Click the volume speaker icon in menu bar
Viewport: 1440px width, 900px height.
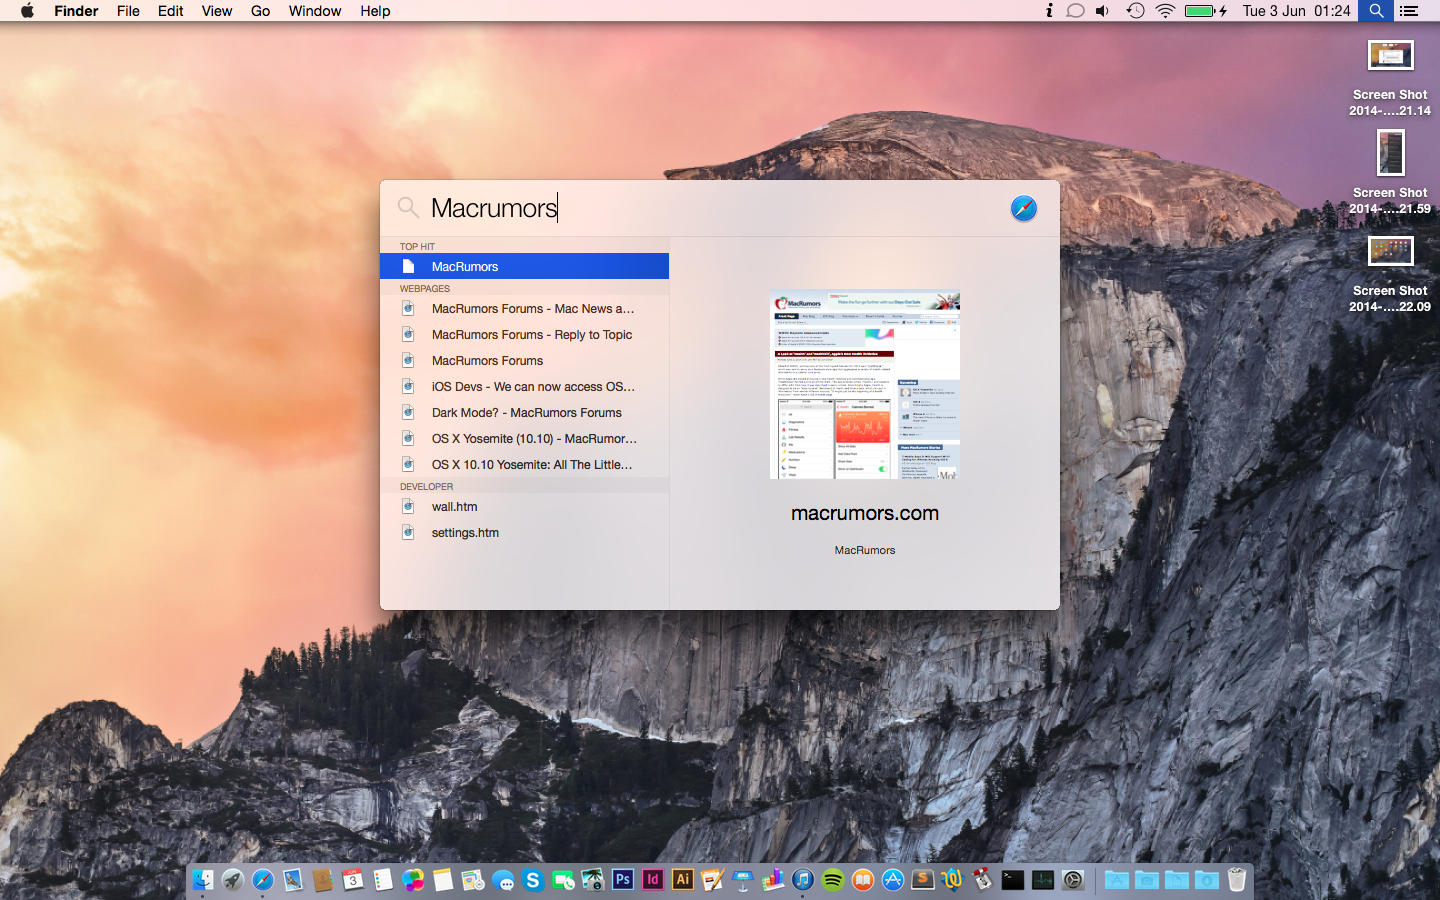(x=1103, y=11)
